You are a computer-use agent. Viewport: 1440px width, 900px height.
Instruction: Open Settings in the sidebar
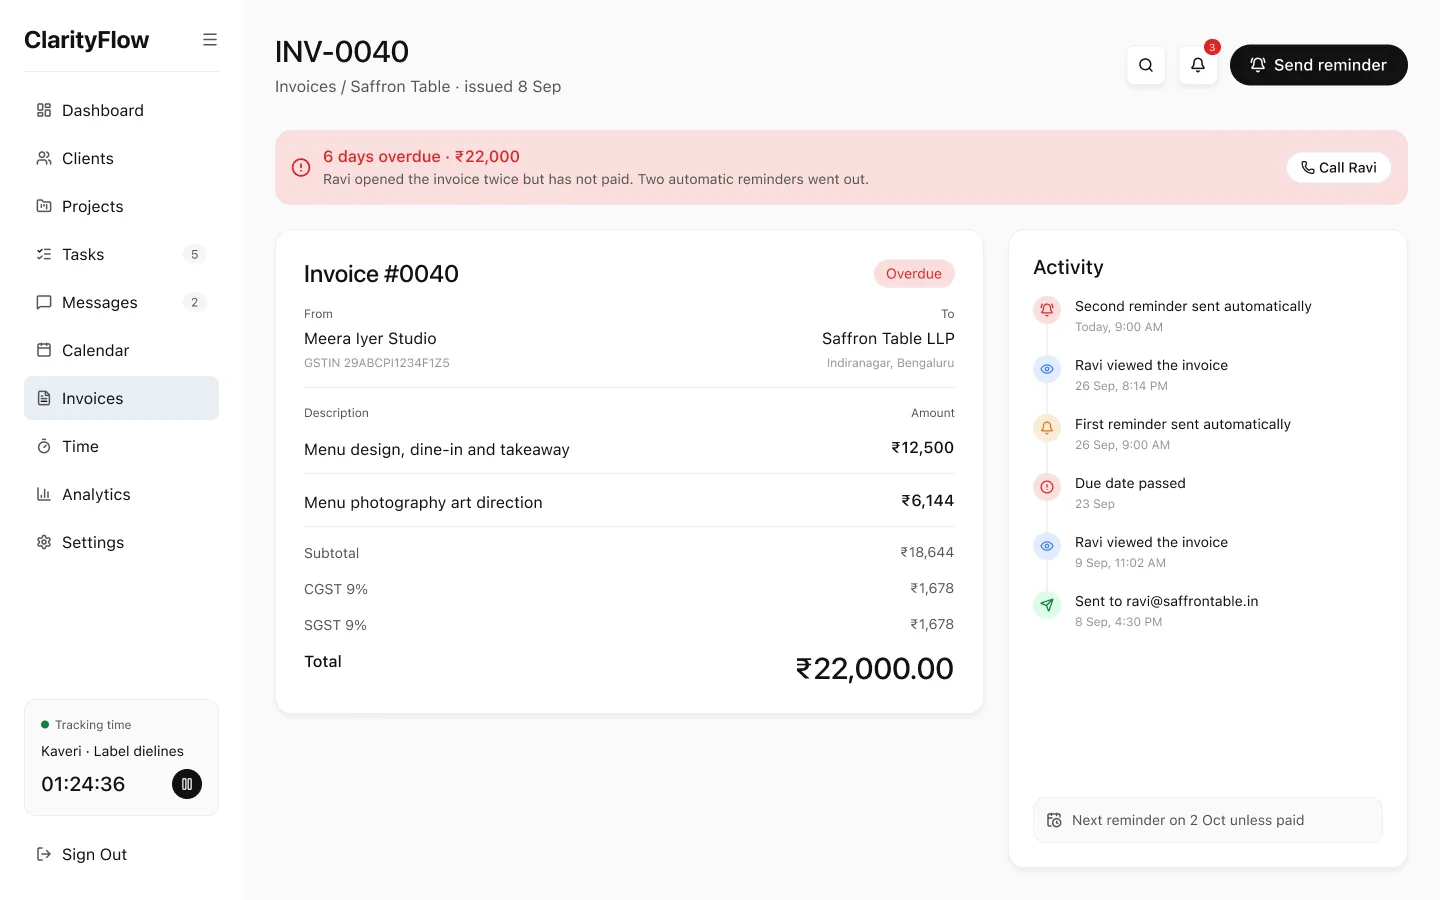click(121, 542)
